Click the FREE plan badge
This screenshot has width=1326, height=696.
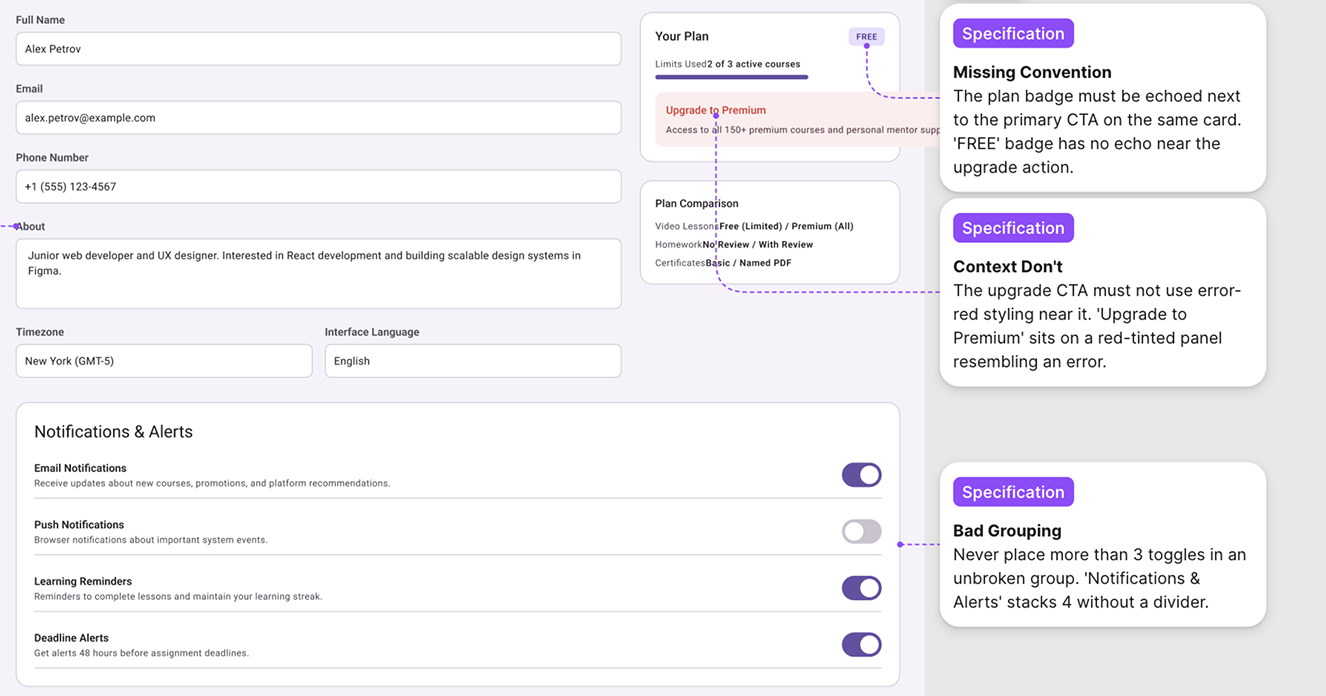click(x=867, y=37)
